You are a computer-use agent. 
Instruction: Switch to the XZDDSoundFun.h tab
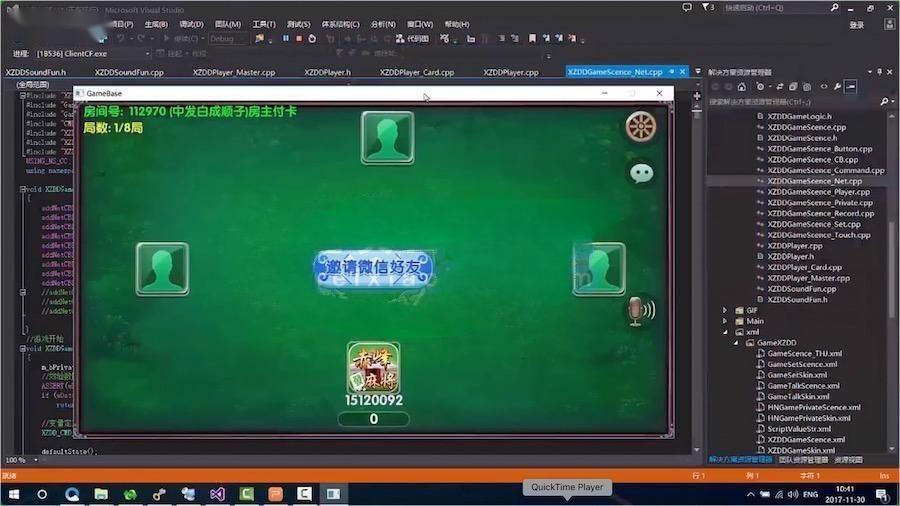(x=36, y=72)
